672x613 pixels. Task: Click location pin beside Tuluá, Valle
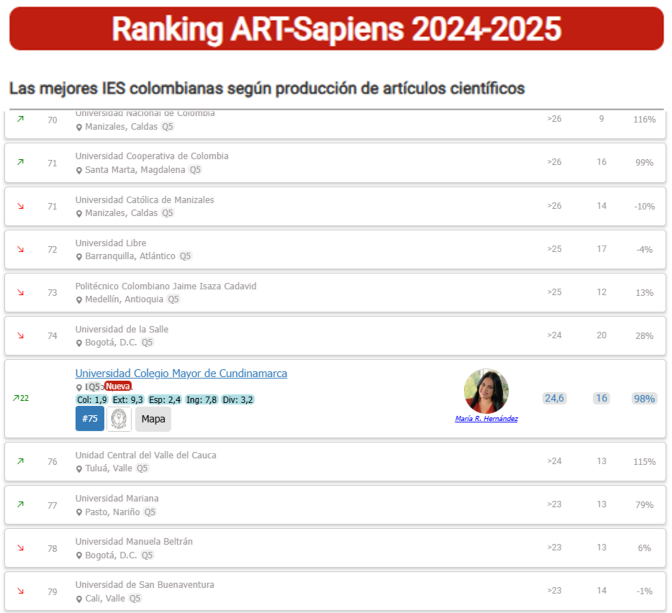(x=79, y=469)
